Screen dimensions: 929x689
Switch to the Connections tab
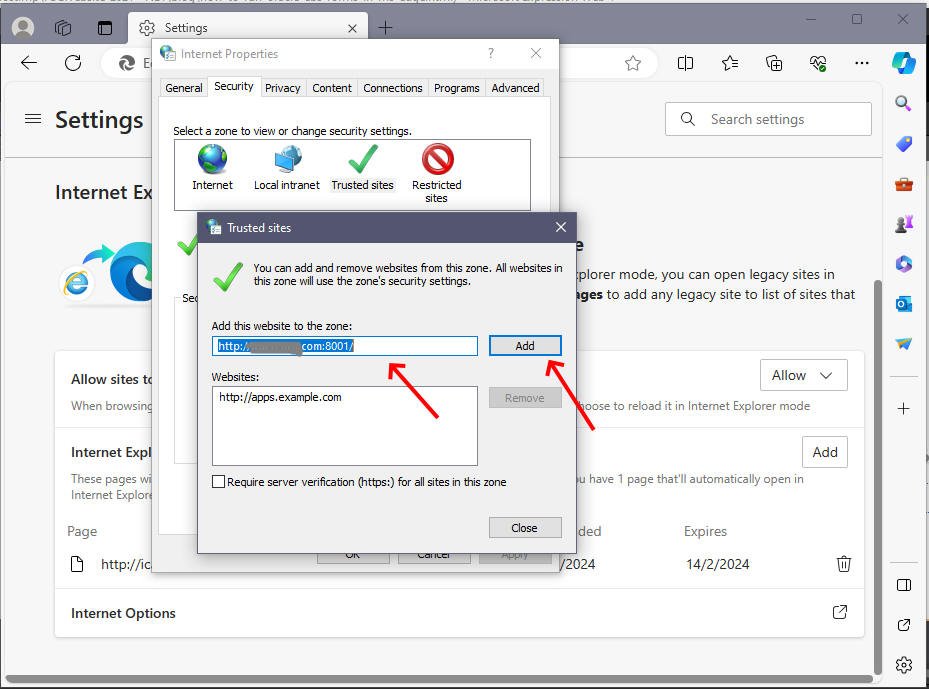tap(393, 88)
